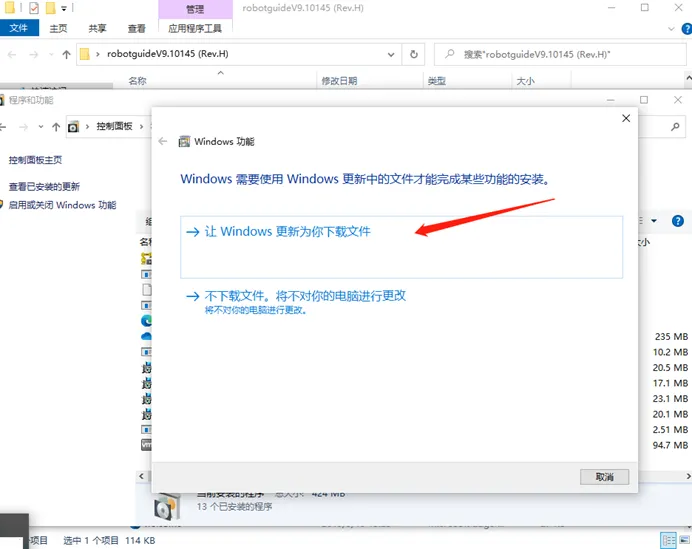The height and width of the screenshot is (549, 692).
Task: Sort files by 名称 column
Action: (x=137, y=81)
